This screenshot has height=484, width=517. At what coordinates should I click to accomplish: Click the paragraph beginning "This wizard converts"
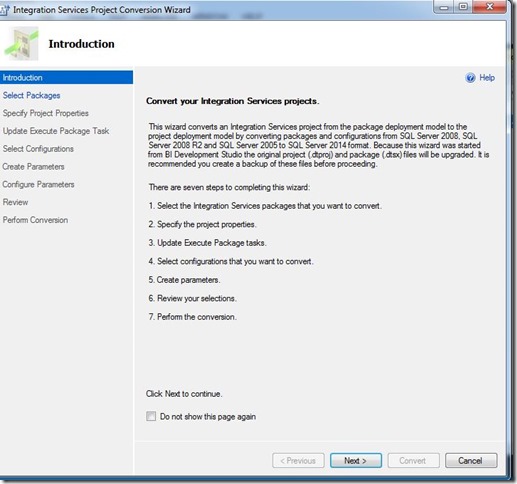point(319,145)
